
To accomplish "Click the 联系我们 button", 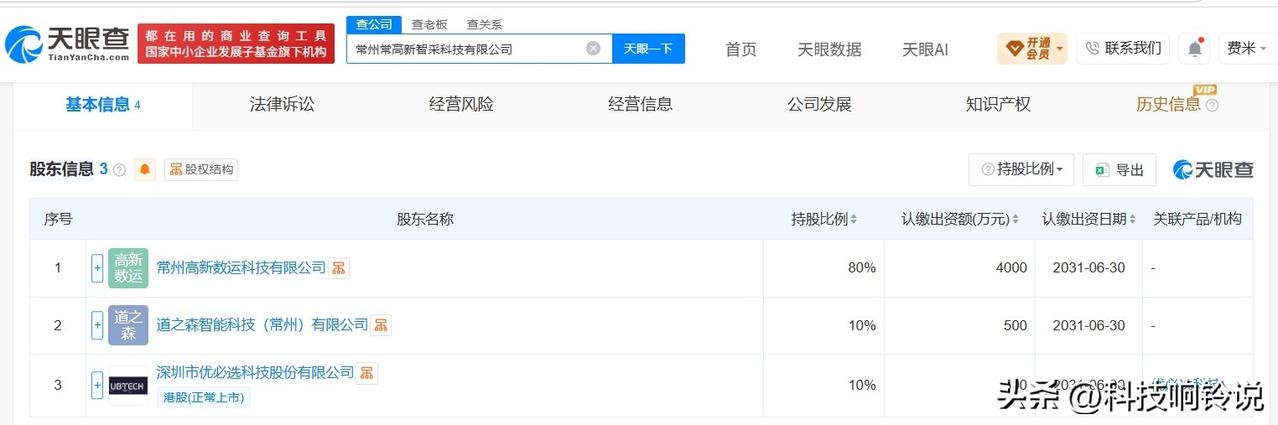I will pos(1123,48).
